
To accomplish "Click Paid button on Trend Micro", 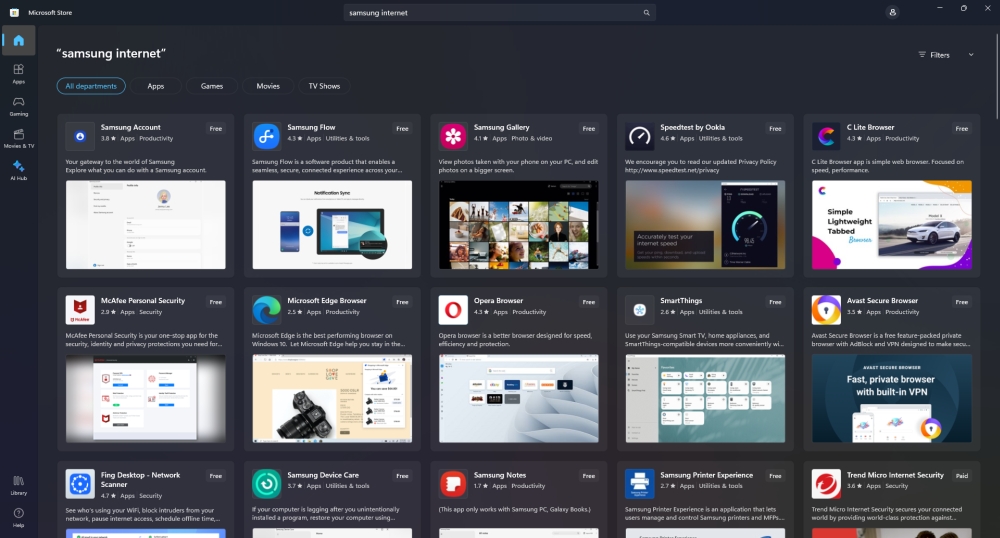I will (x=962, y=476).
